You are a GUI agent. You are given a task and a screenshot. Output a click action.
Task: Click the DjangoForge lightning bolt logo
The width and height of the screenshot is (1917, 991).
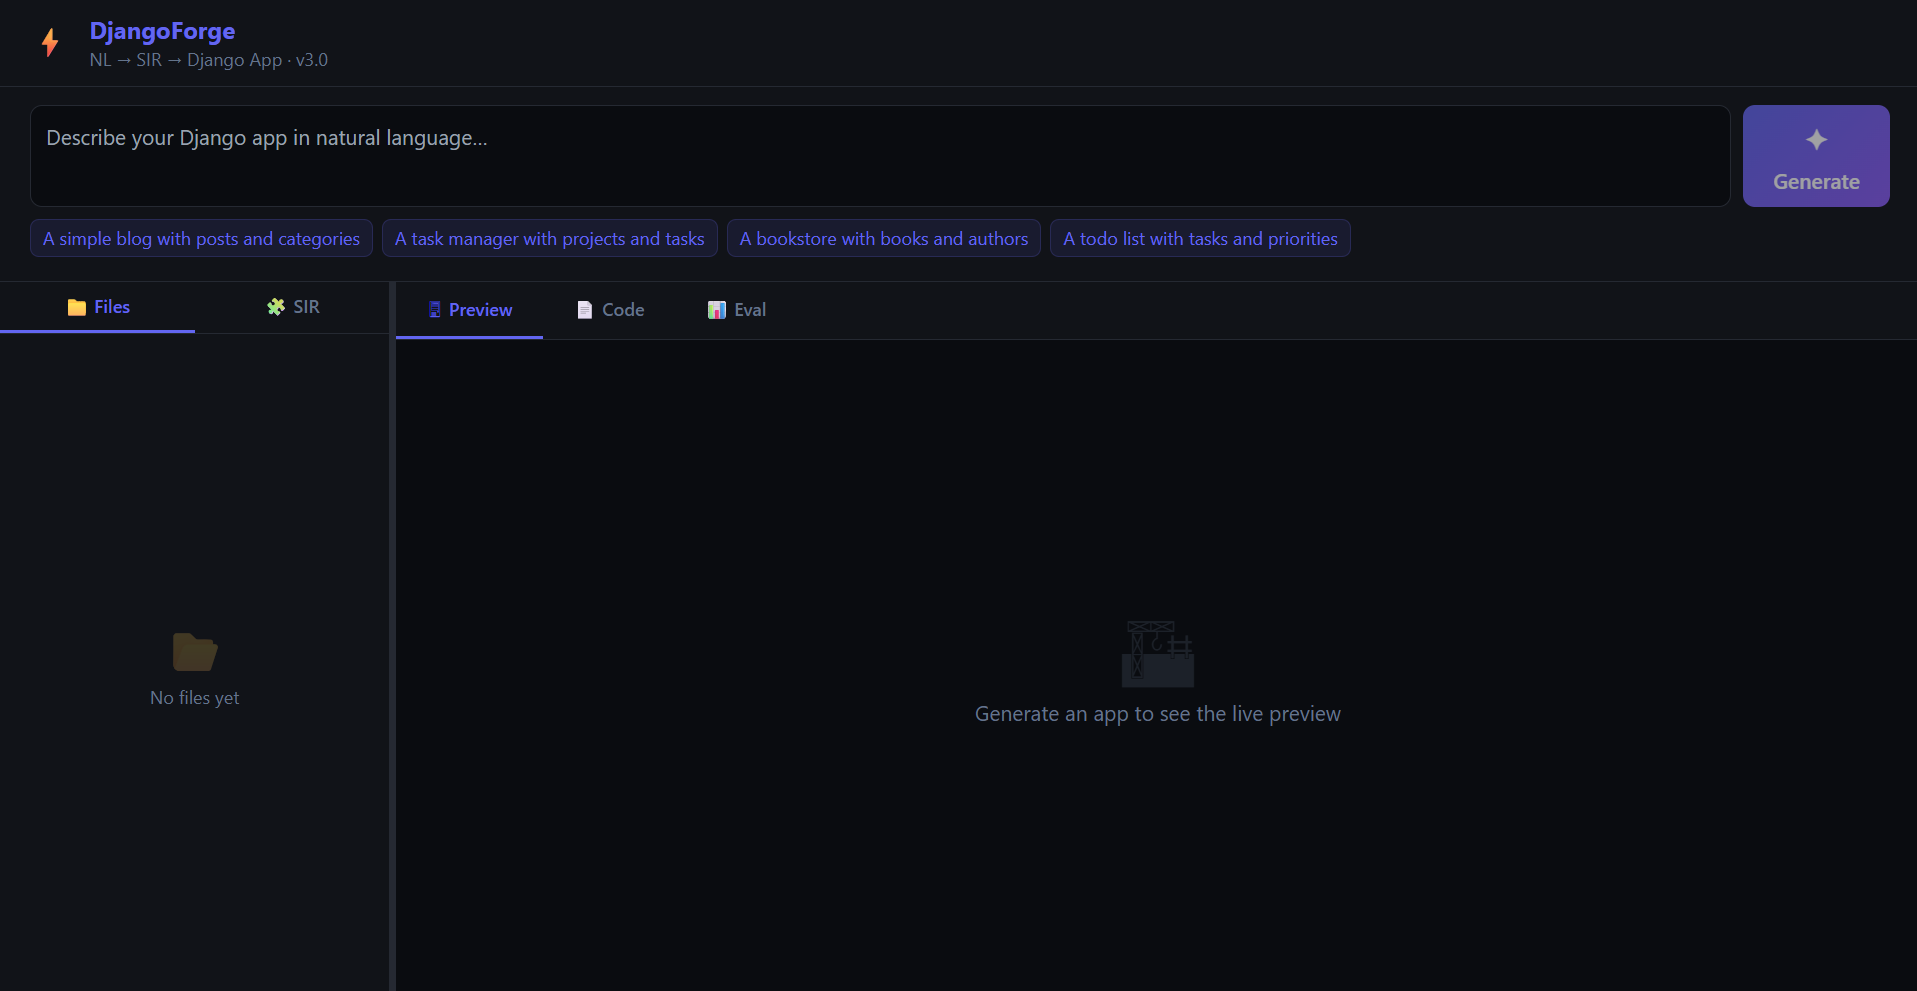(x=50, y=43)
